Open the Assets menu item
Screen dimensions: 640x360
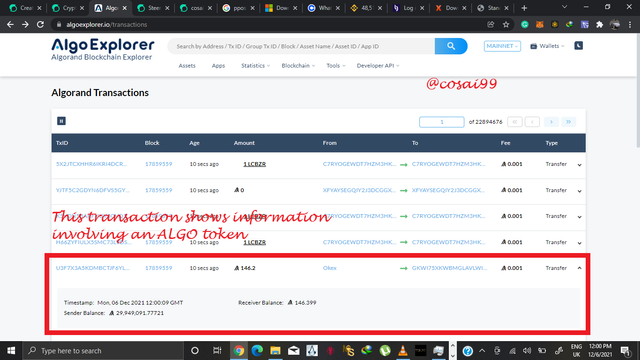click(187, 65)
